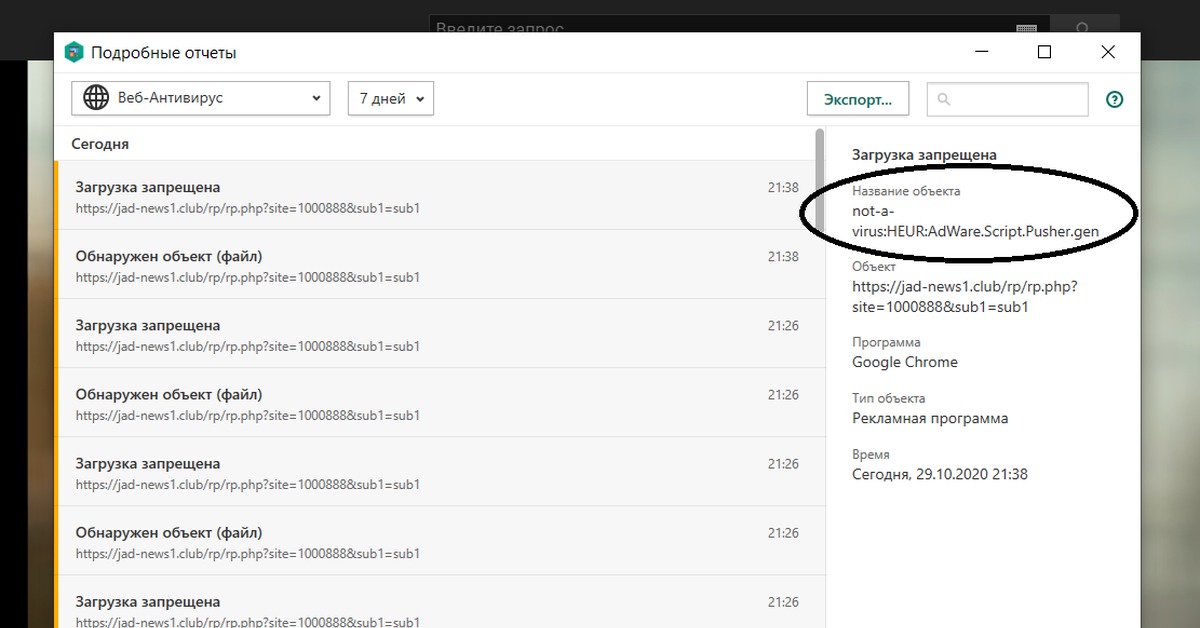Expand the 7 дней period dropdown
The image size is (1200, 628).
[390, 98]
